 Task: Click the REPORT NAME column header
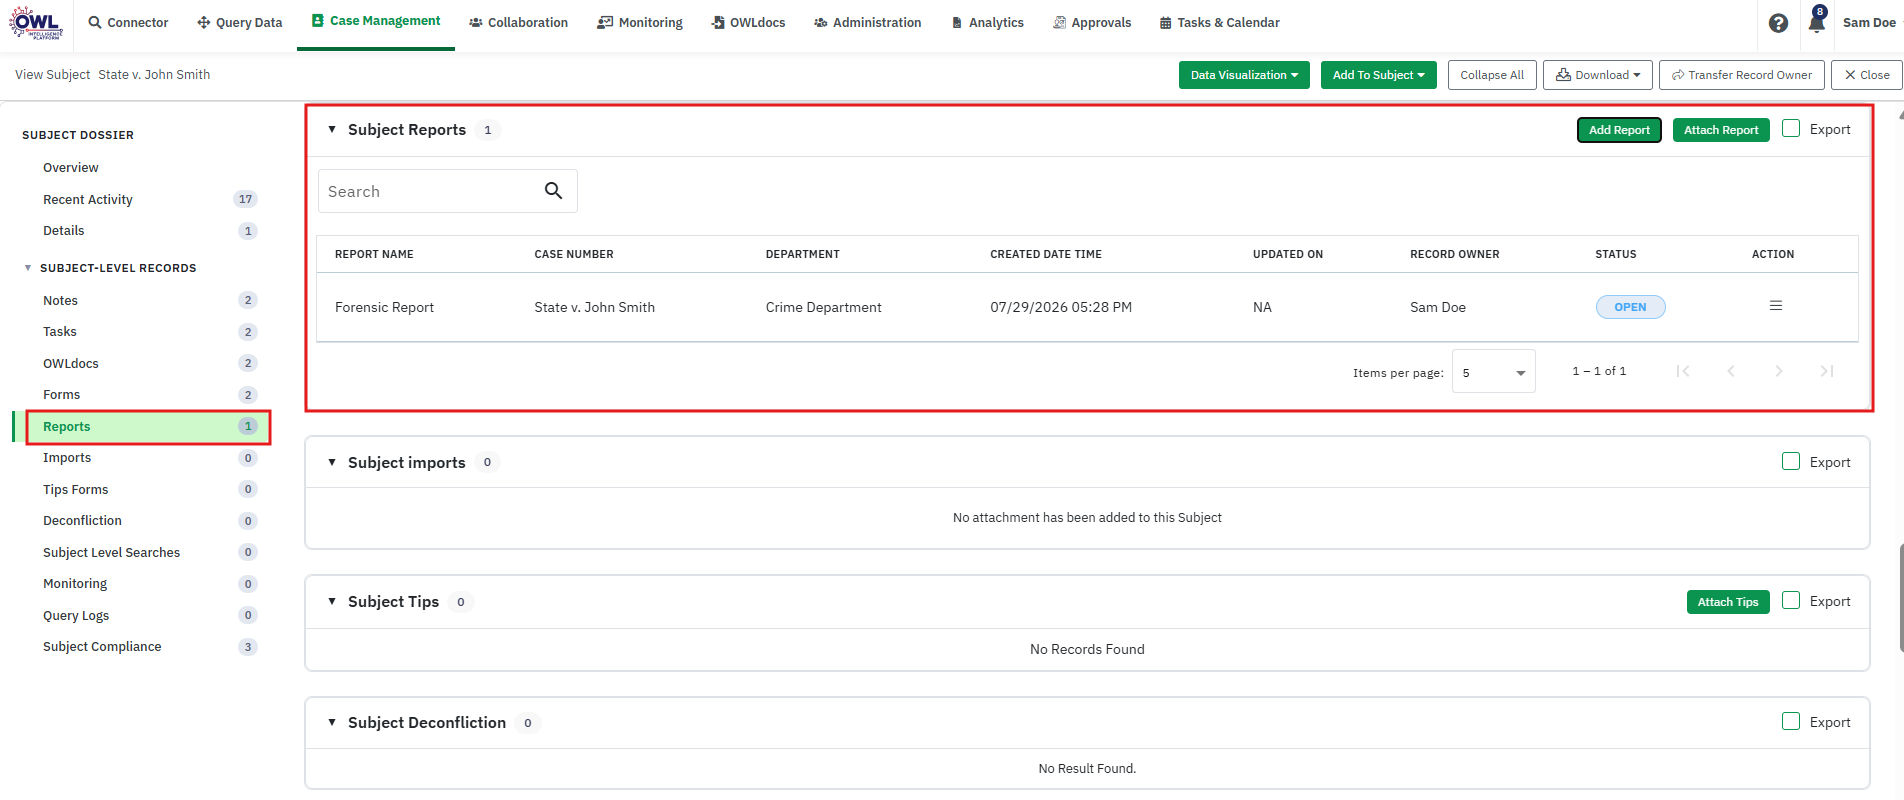[x=374, y=254]
